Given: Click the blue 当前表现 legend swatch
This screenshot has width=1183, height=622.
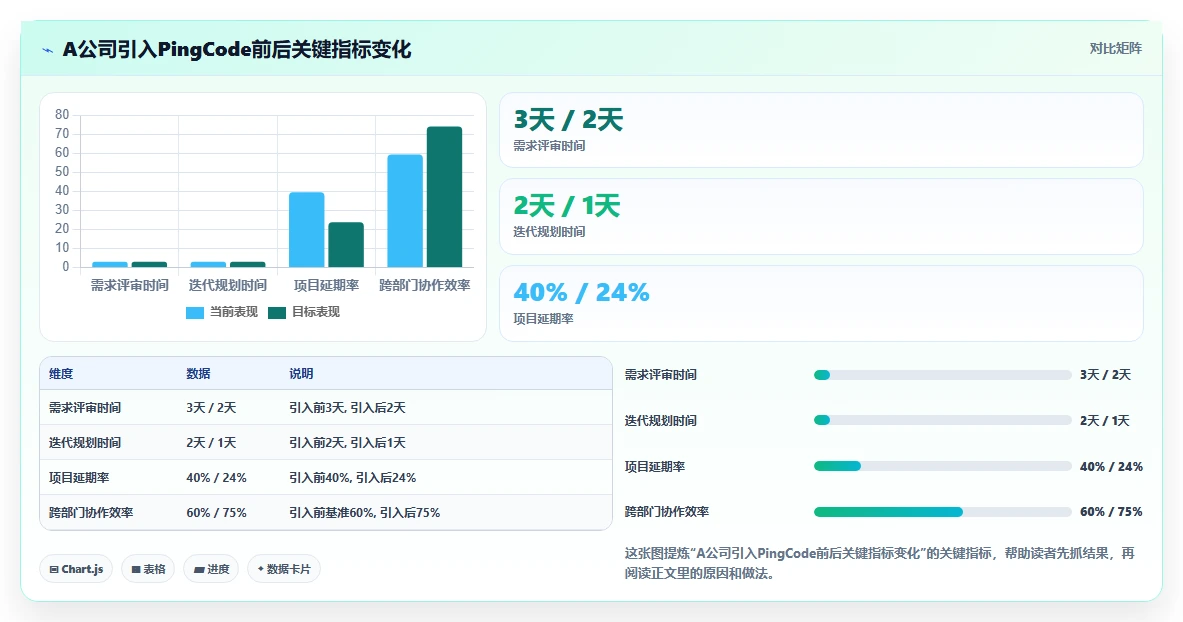Looking at the screenshot, I should [x=195, y=313].
